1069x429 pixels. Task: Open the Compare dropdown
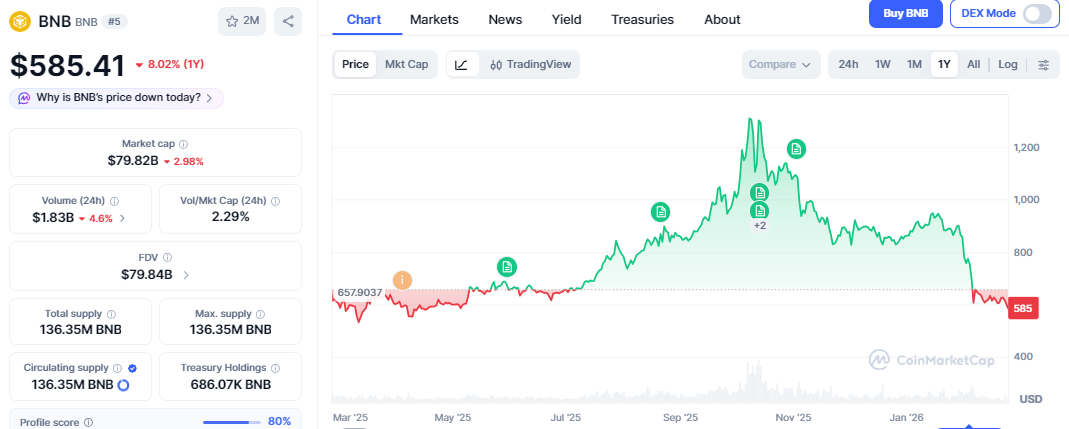tap(780, 65)
